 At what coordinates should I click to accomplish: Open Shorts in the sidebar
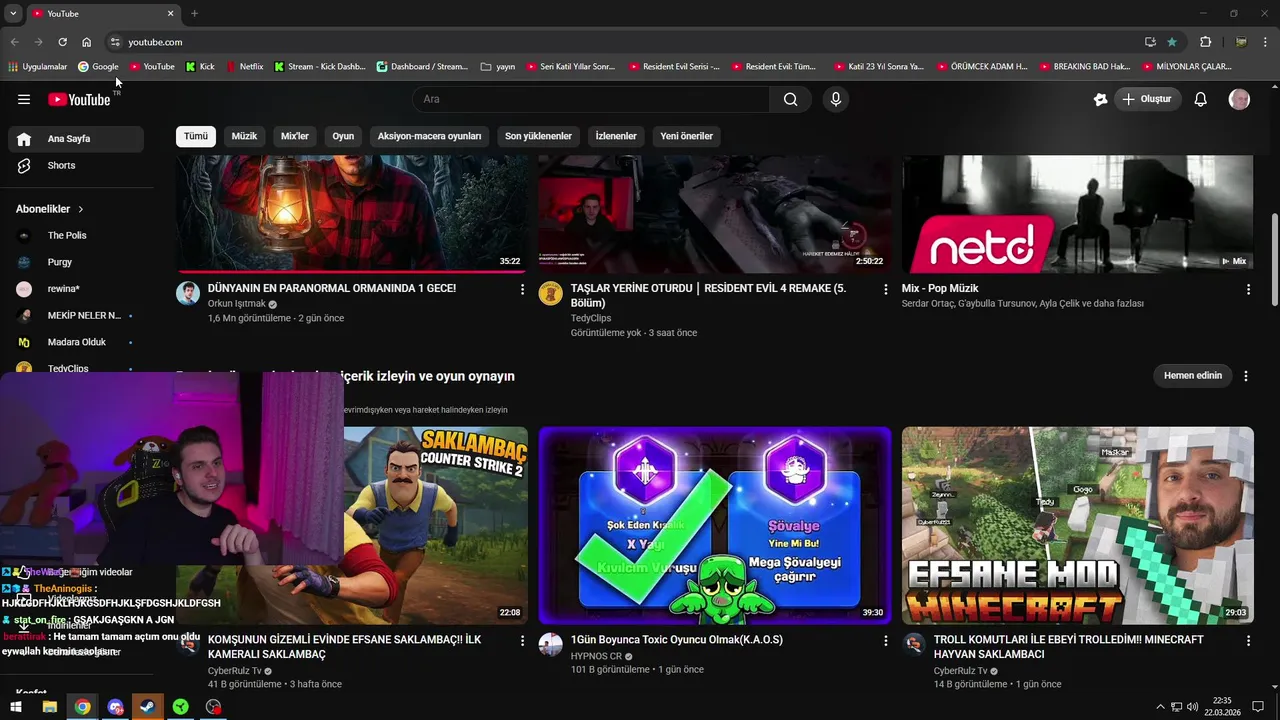pos(76,165)
